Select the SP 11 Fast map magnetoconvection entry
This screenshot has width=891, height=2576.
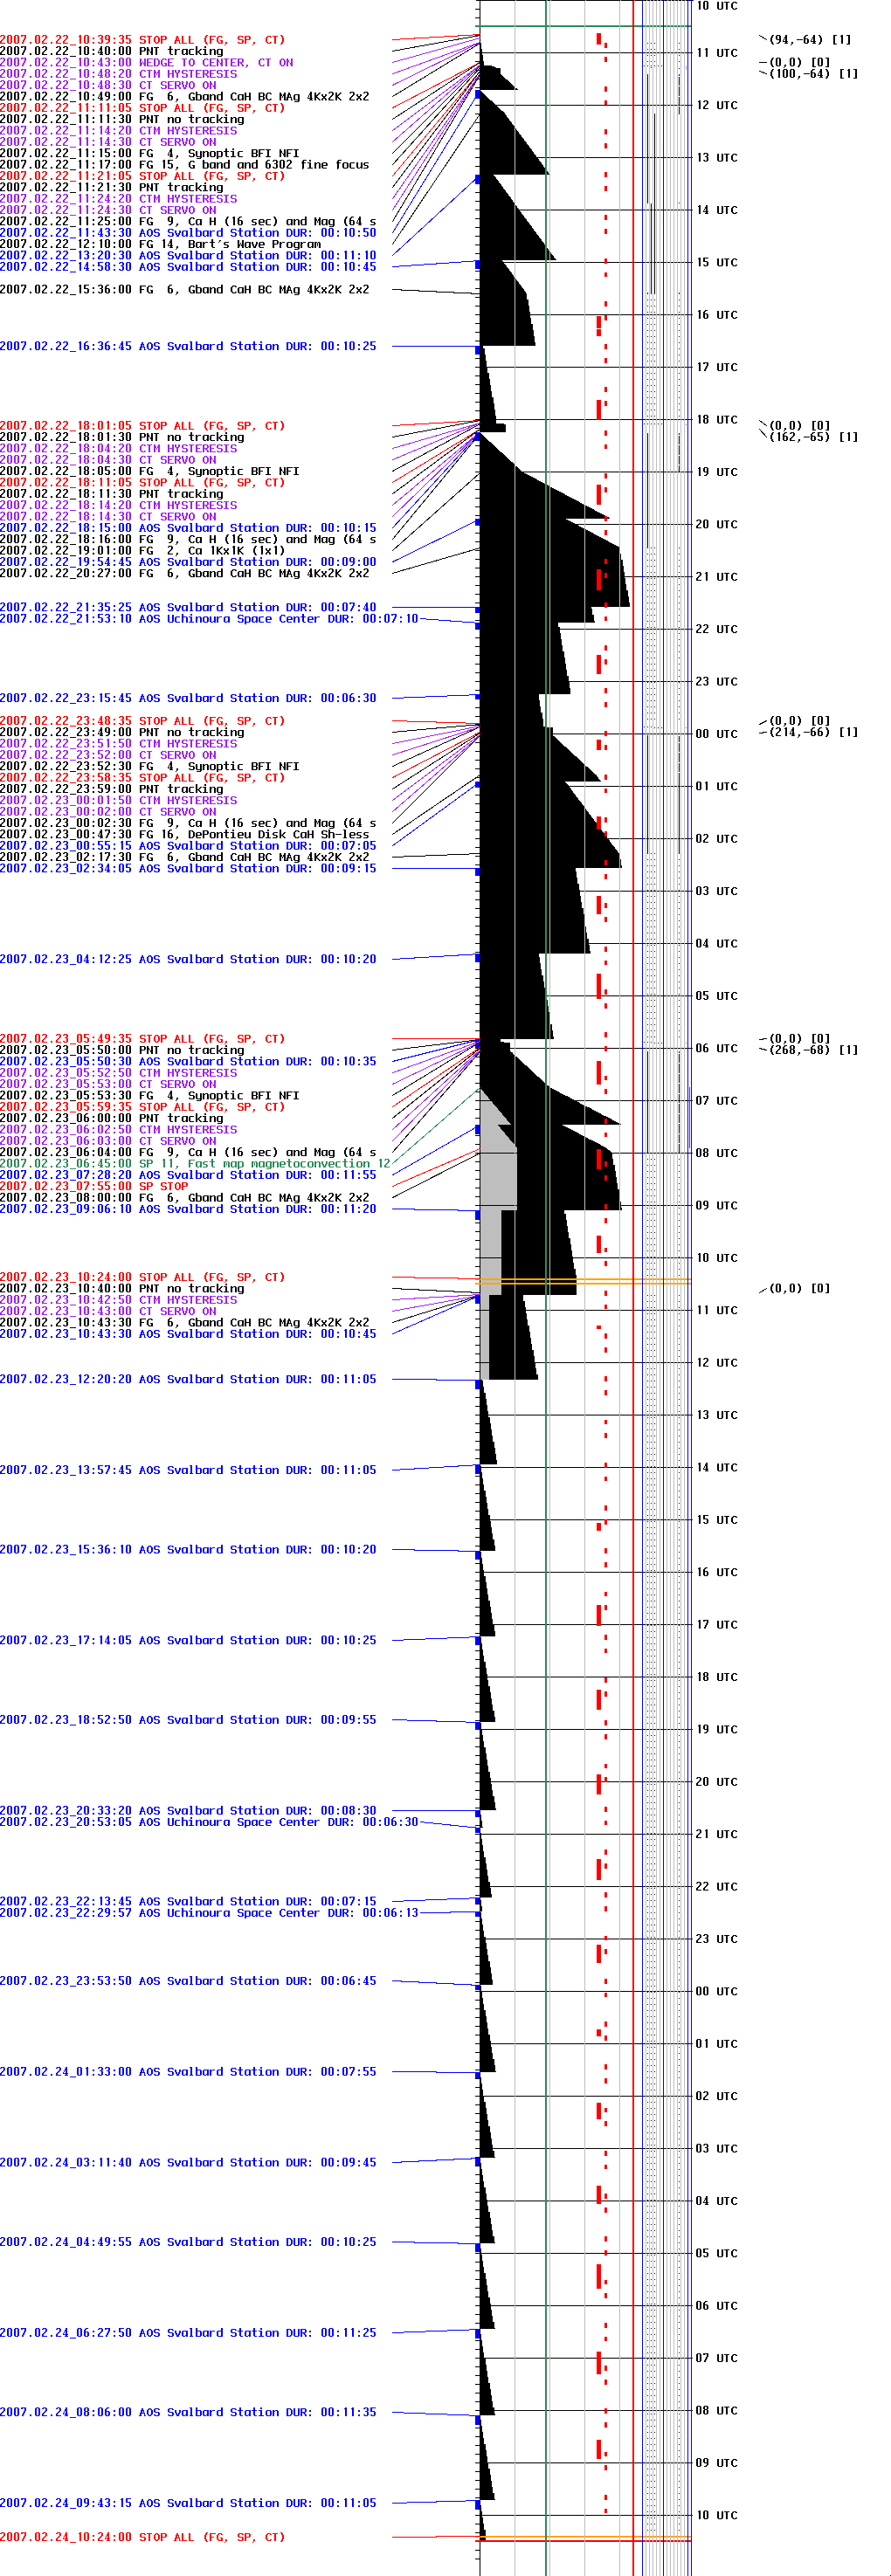click(194, 1164)
